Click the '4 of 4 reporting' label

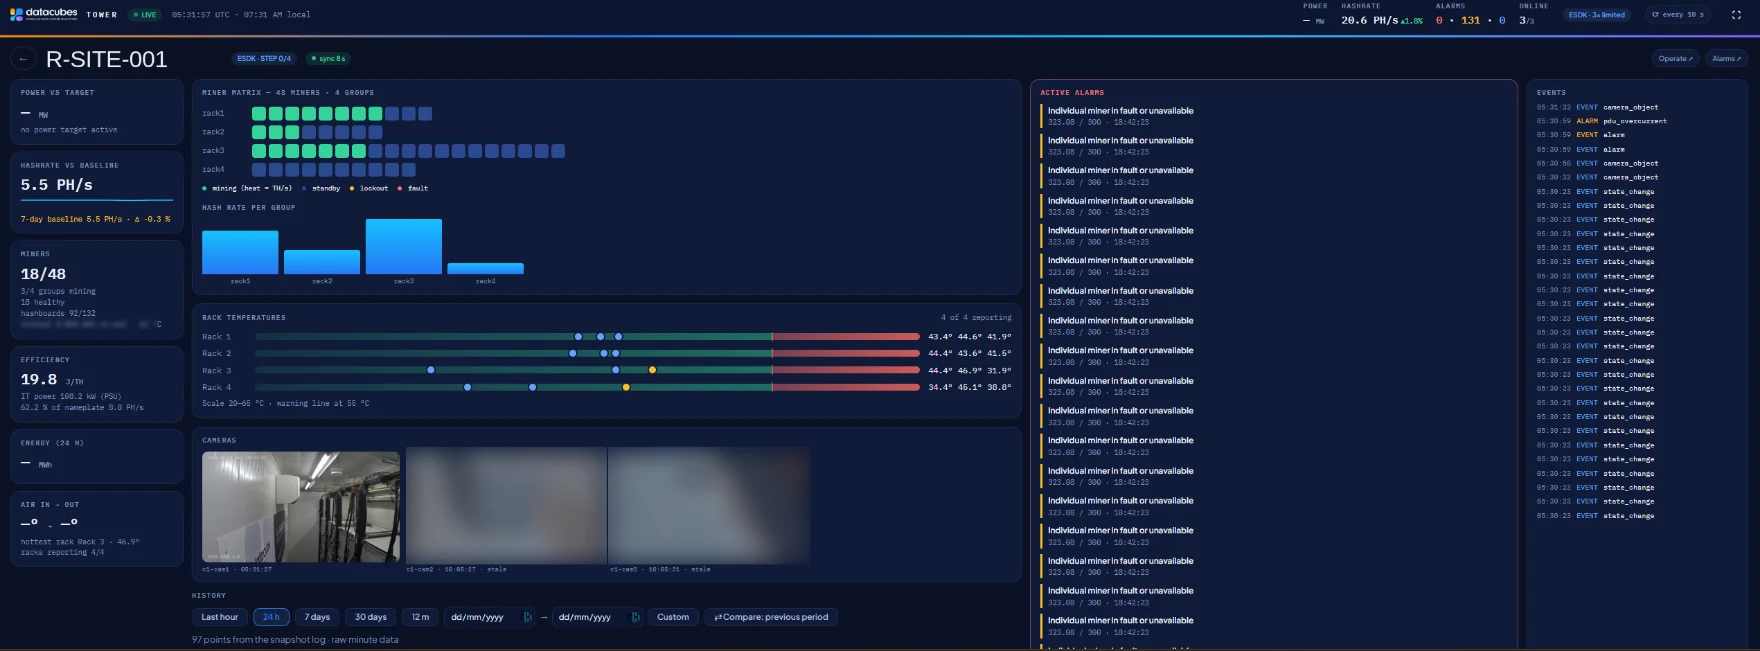pyautogui.click(x=976, y=318)
